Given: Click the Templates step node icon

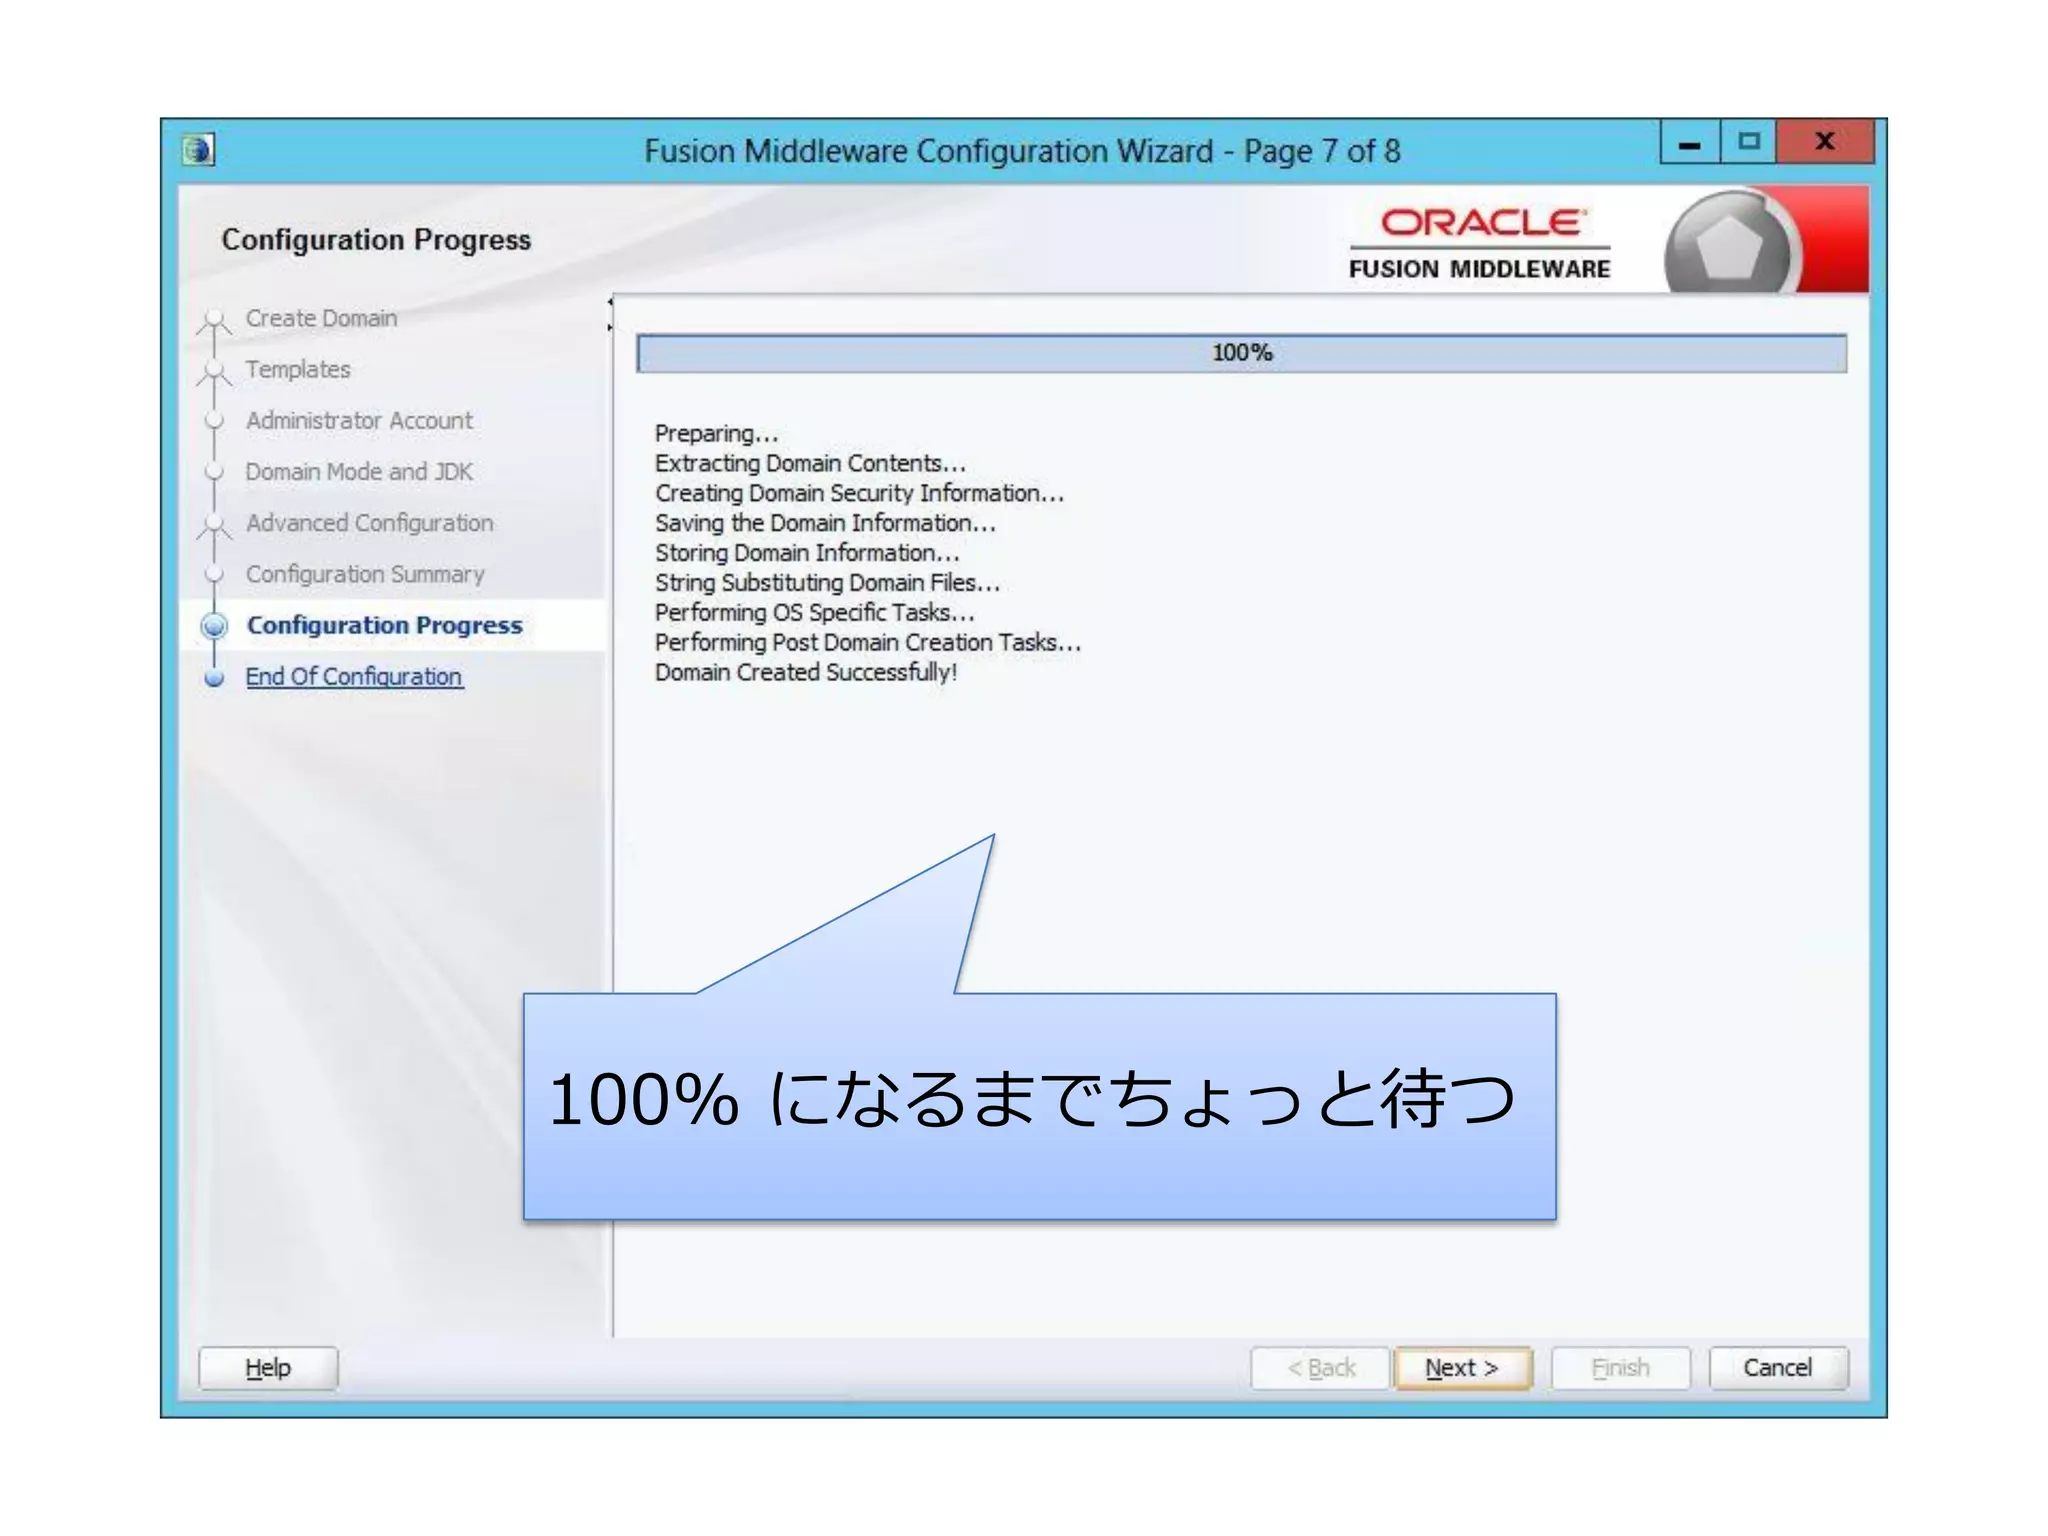Looking at the screenshot, I should pos(214,372).
